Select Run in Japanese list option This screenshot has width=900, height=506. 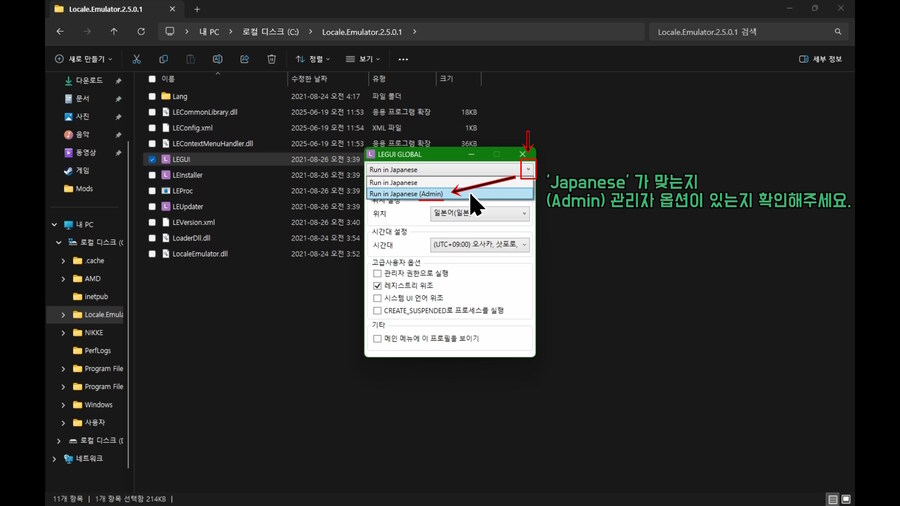(x=449, y=182)
